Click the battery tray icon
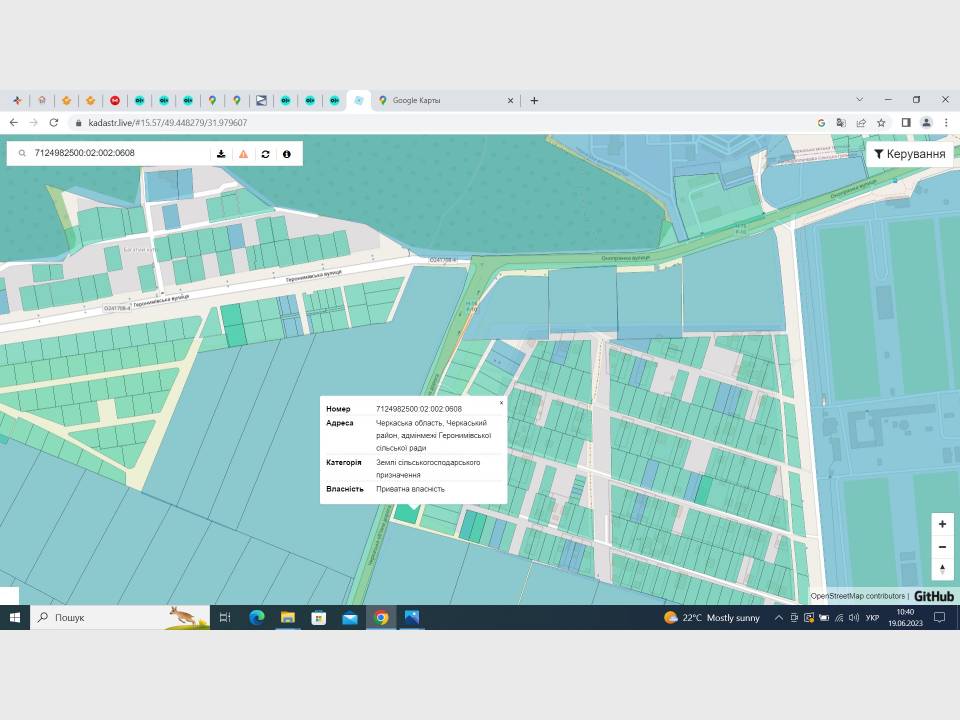The width and height of the screenshot is (960, 720). click(824, 618)
